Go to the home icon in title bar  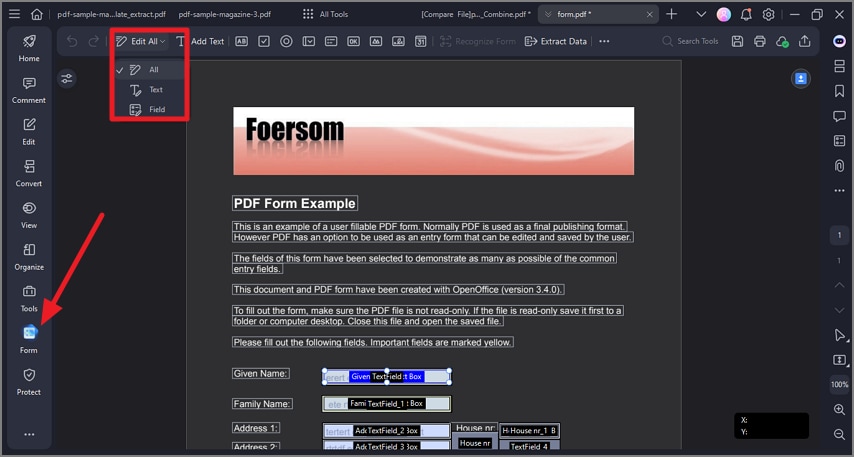click(36, 14)
